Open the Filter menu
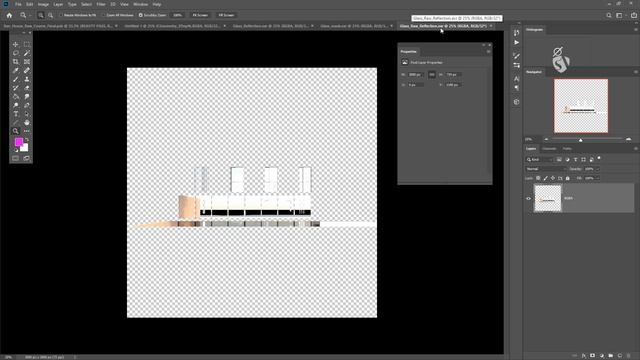This screenshot has height=360, width=640. coord(101,4)
